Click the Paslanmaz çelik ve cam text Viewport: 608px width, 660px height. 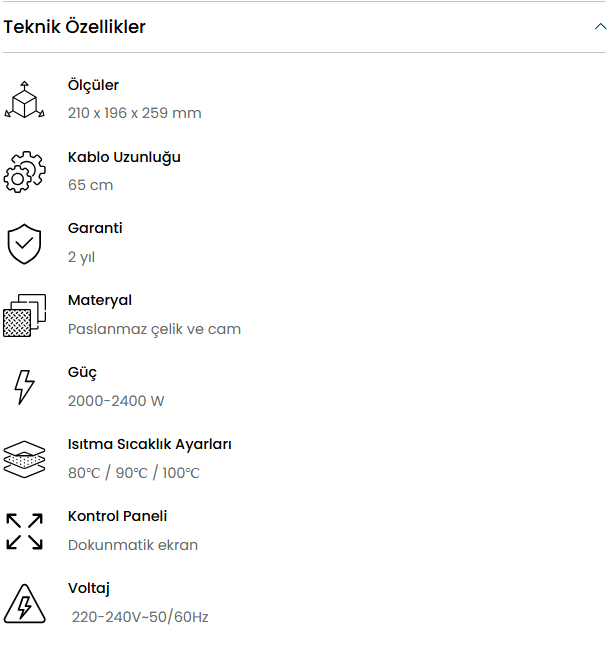tap(154, 329)
